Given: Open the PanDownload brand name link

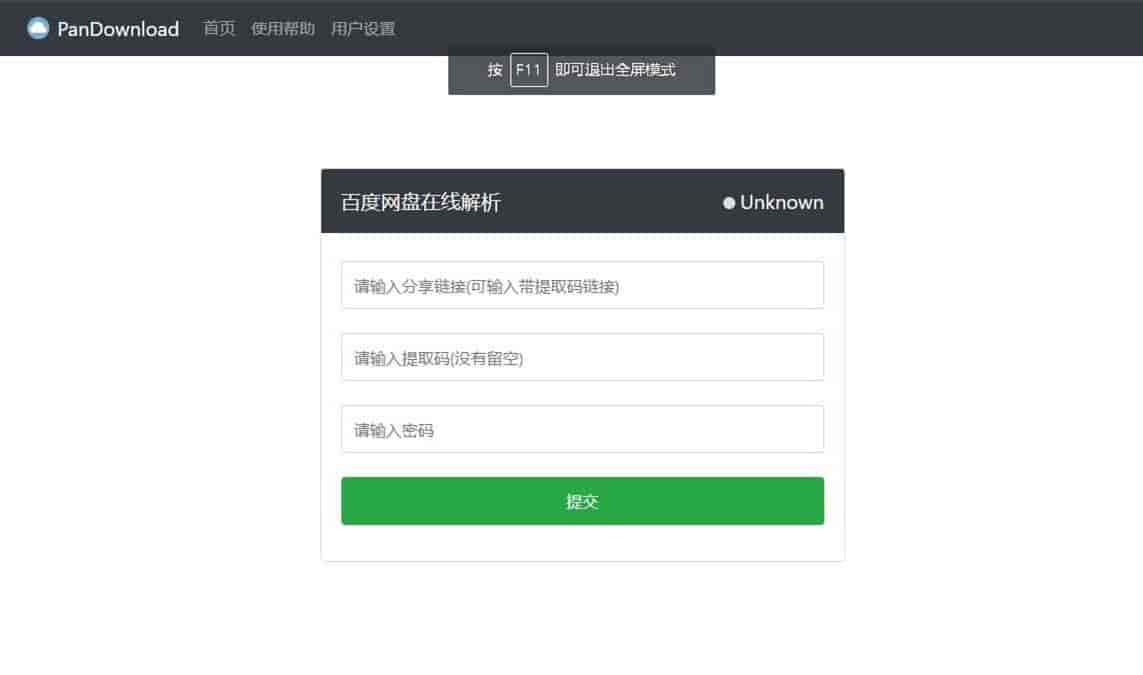Looking at the screenshot, I should click(118, 29).
